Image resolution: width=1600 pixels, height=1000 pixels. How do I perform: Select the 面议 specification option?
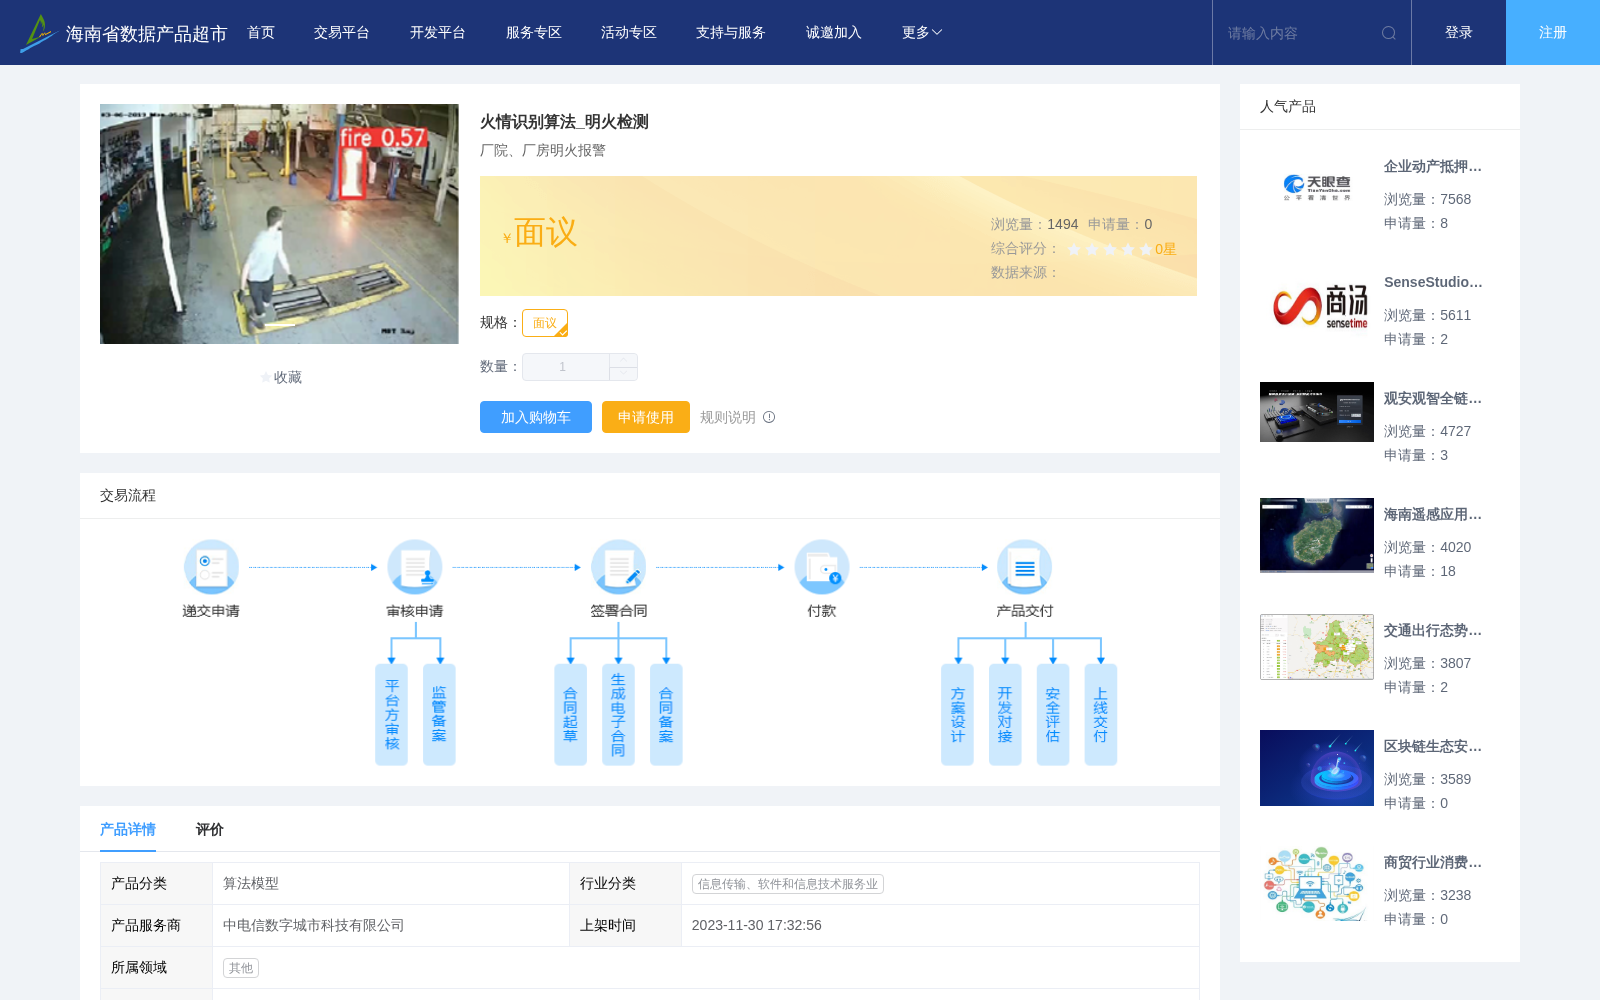[x=545, y=323]
